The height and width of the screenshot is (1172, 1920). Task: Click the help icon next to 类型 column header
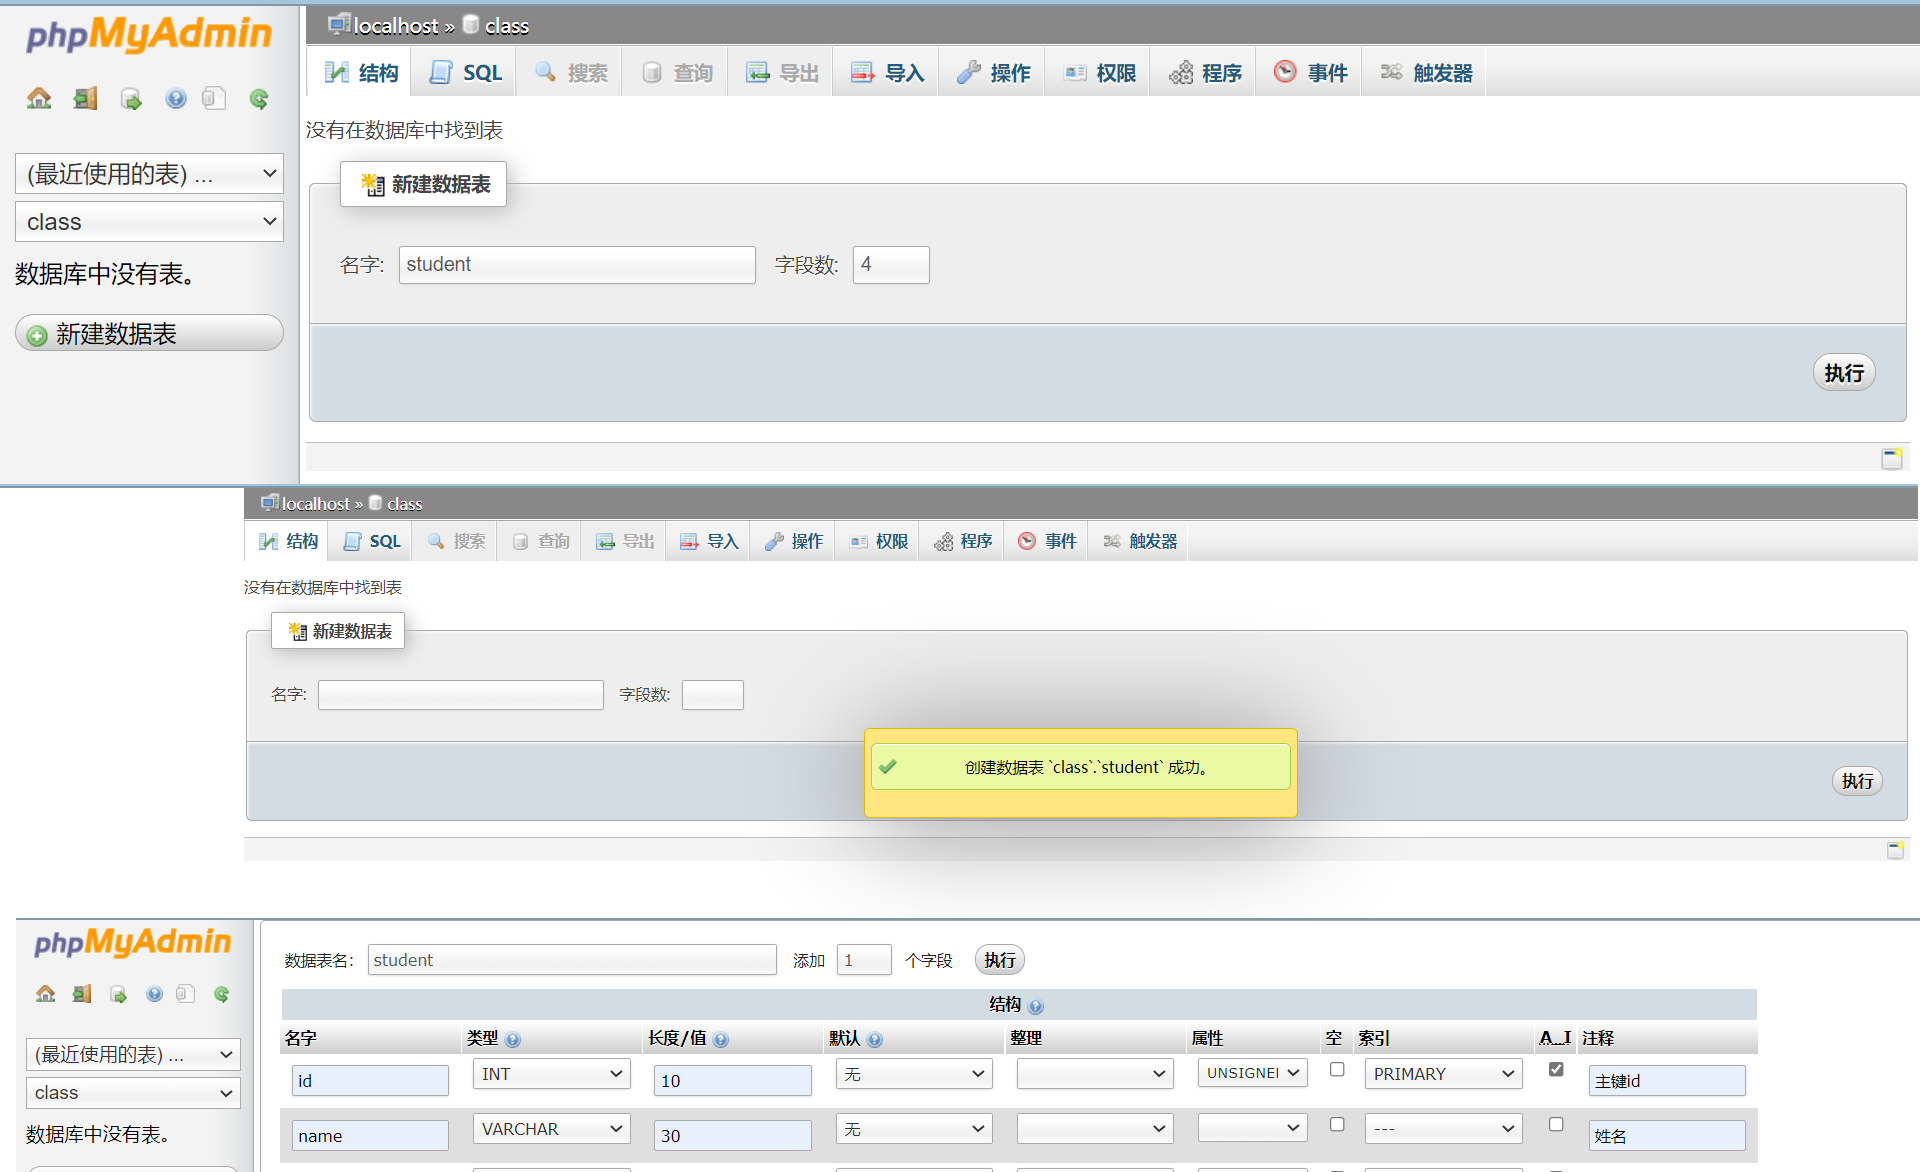pyautogui.click(x=513, y=1040)
